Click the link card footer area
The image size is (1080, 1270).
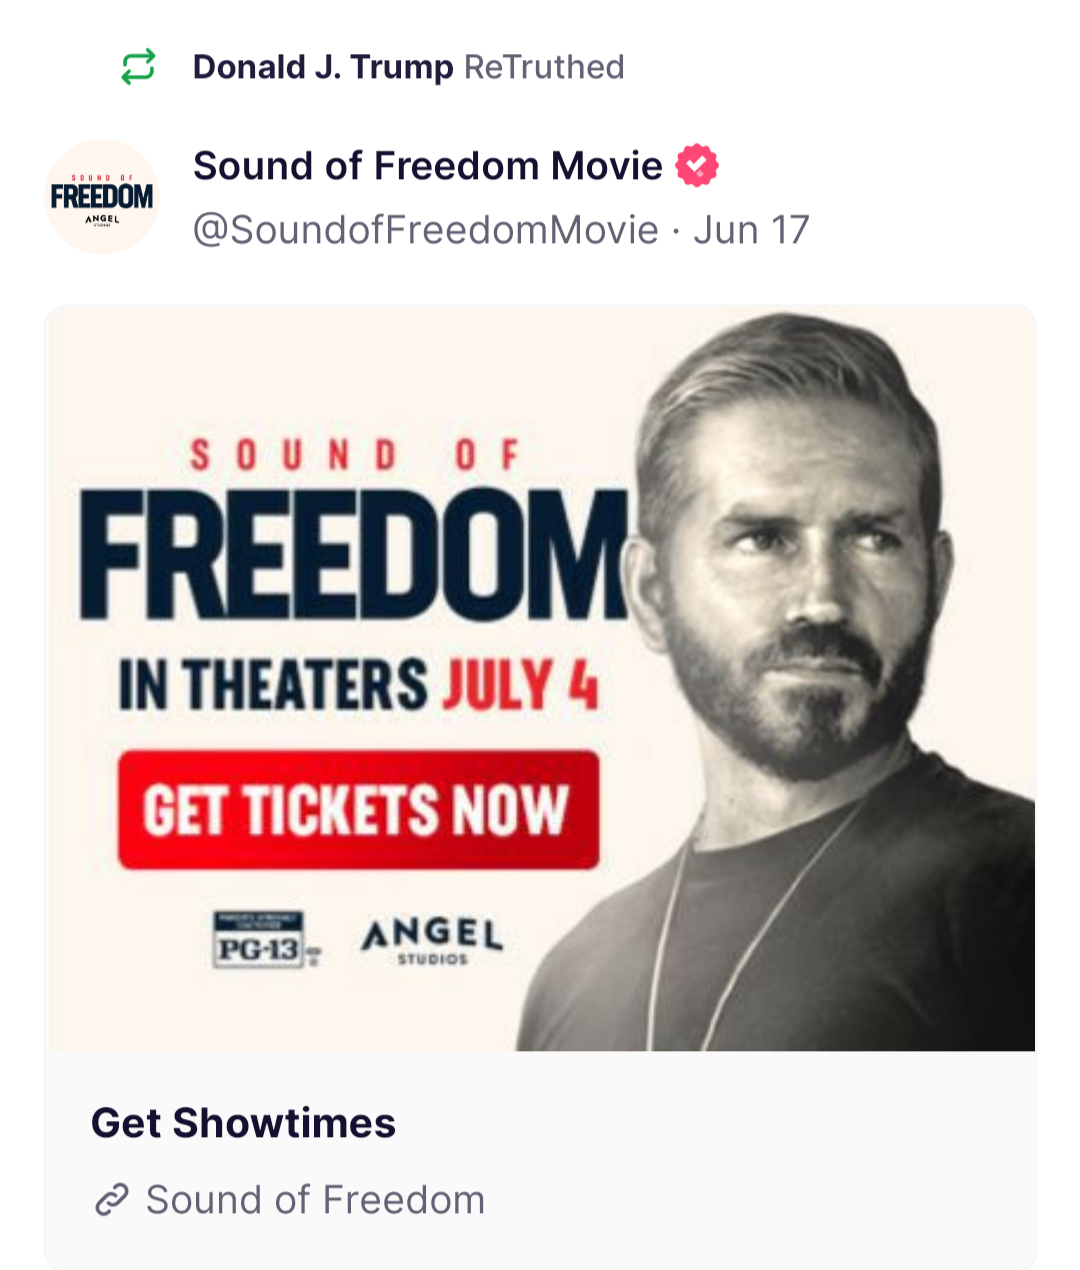[x=540, y=1160]
